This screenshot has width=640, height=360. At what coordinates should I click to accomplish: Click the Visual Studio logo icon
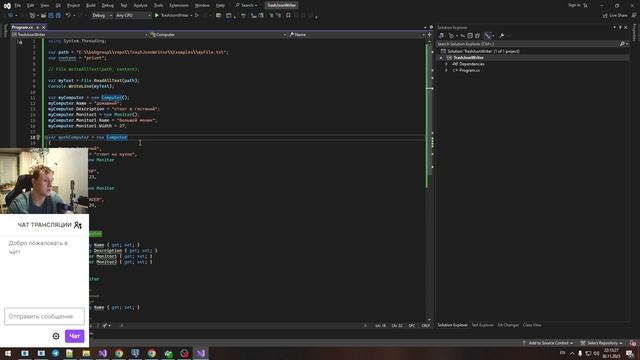7,5
